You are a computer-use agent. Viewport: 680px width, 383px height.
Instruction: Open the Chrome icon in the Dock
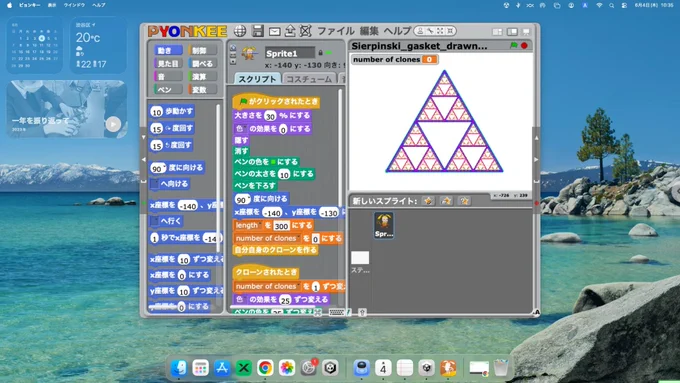(265, 368)
